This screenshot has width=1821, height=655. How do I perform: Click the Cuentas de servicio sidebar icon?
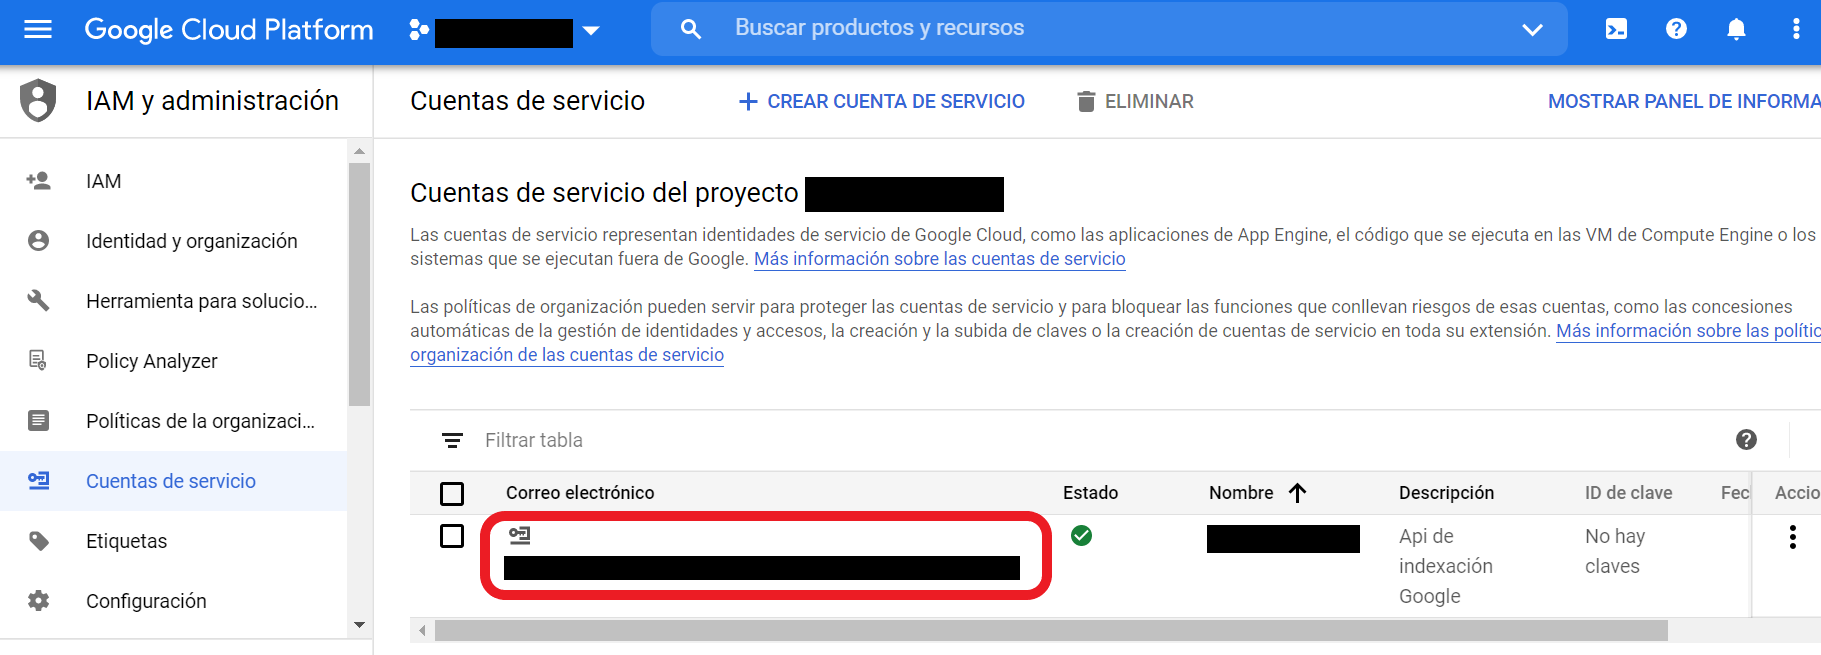pyautogui.click(x=38, y=481)
